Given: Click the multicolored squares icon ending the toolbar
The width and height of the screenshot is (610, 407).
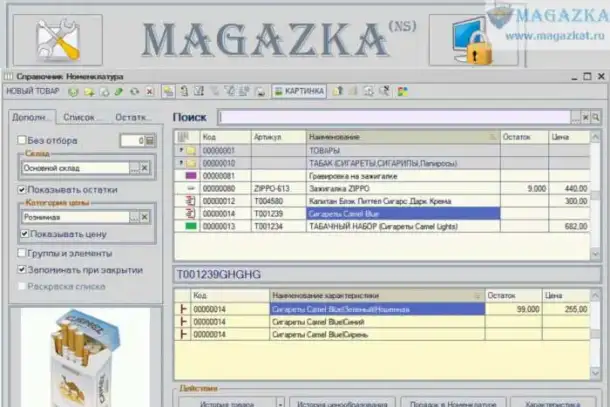Looking at the screenshot, I should coord(402,91).
